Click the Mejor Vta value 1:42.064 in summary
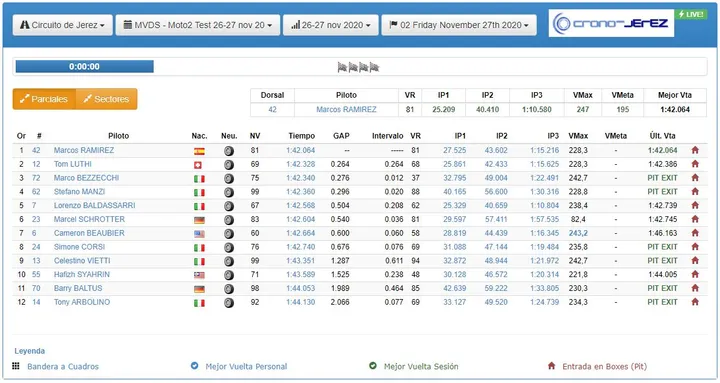Viewport: 720px width, 383px height. [675, 109]
